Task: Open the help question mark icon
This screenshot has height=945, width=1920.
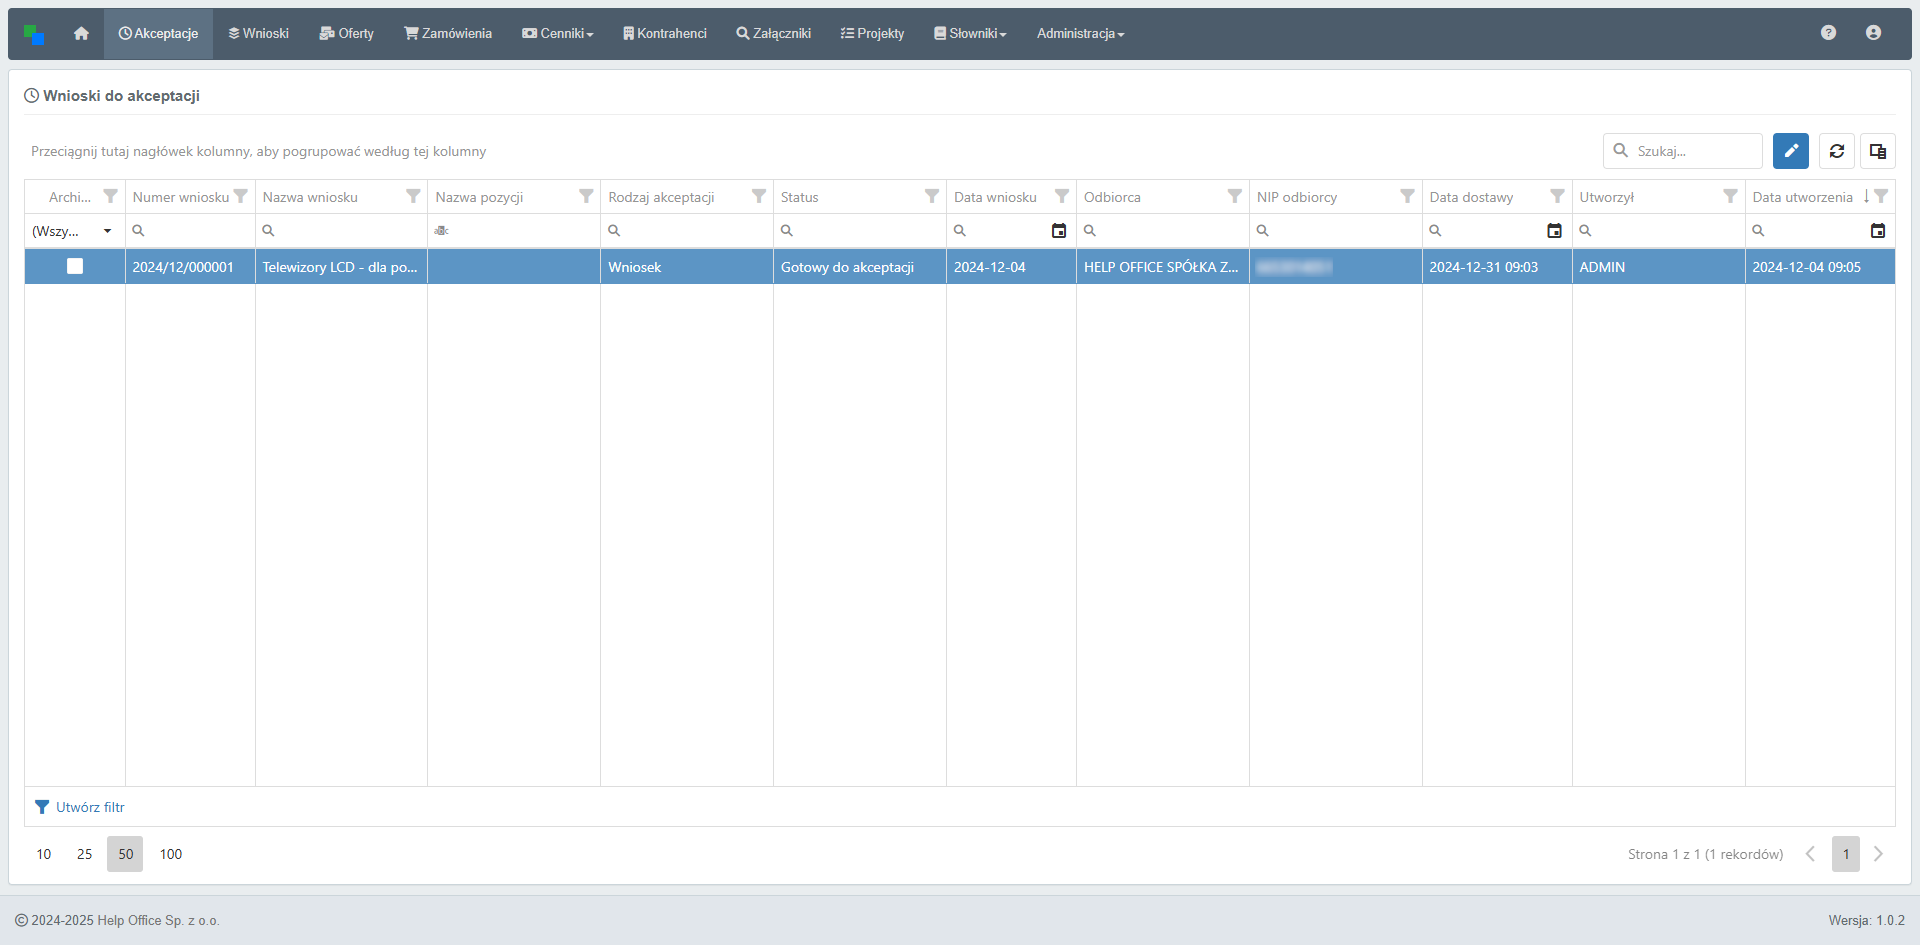Action: (x=1828, y=33)
